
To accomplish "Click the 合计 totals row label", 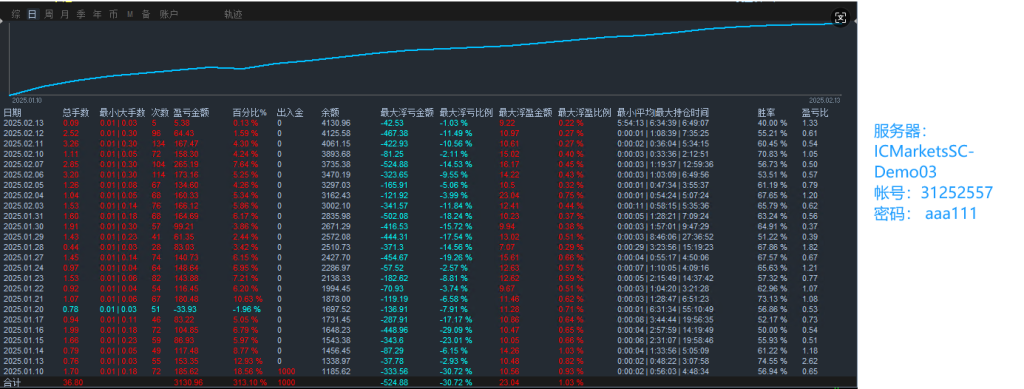I will tap(12, 382).
